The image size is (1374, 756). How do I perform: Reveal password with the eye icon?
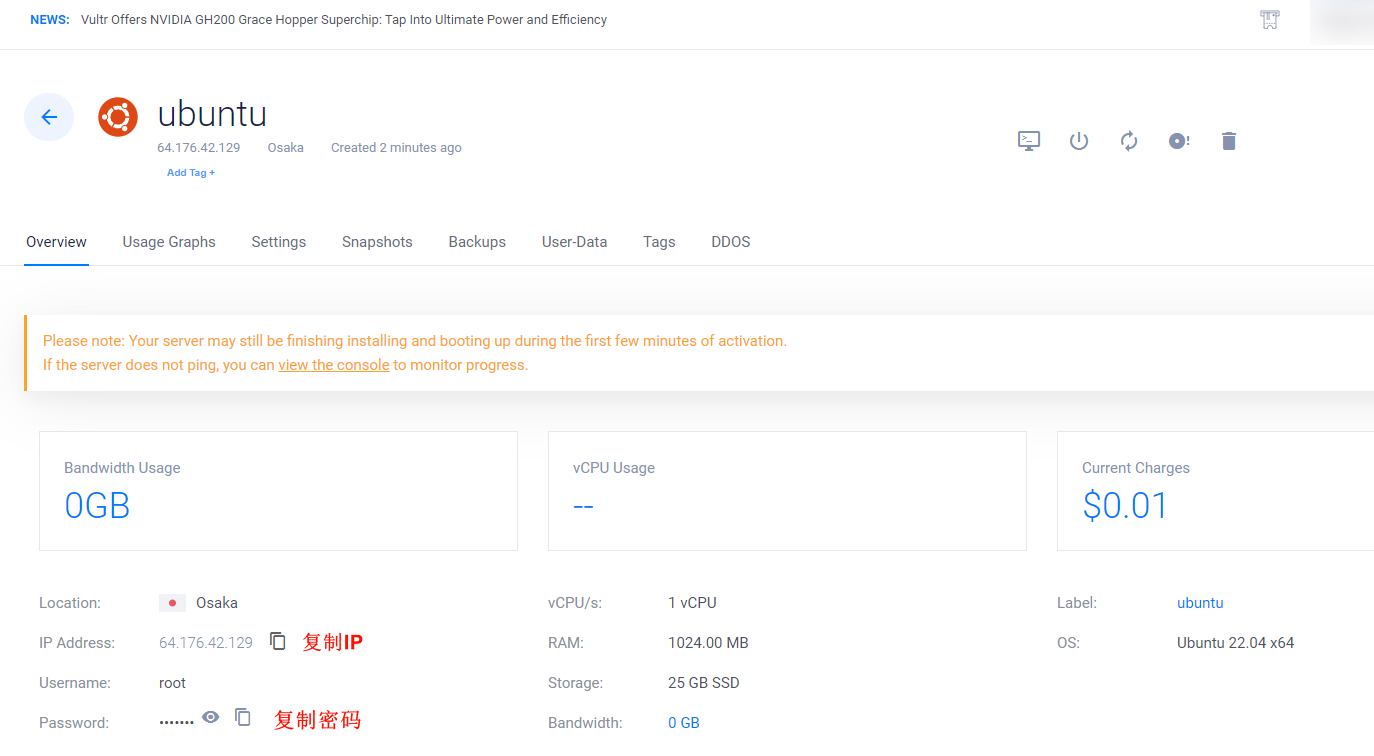pyautogui.click(x=210, y=717)
